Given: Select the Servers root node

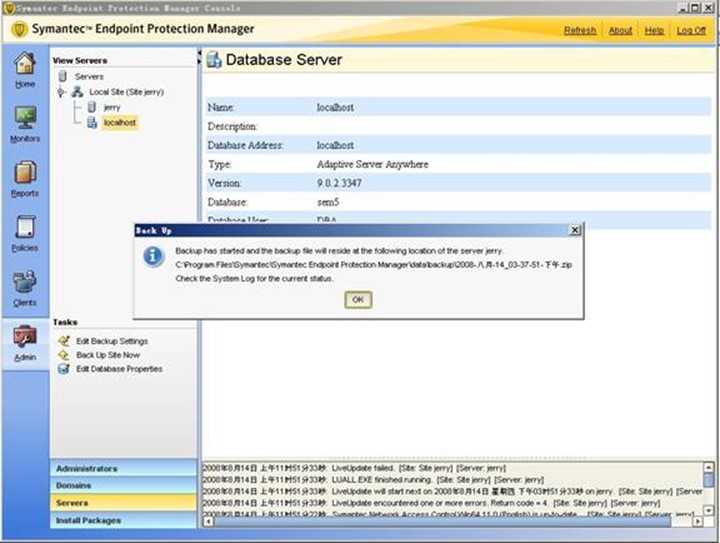Looking at the screenshot, I should (x=89, y=76).
